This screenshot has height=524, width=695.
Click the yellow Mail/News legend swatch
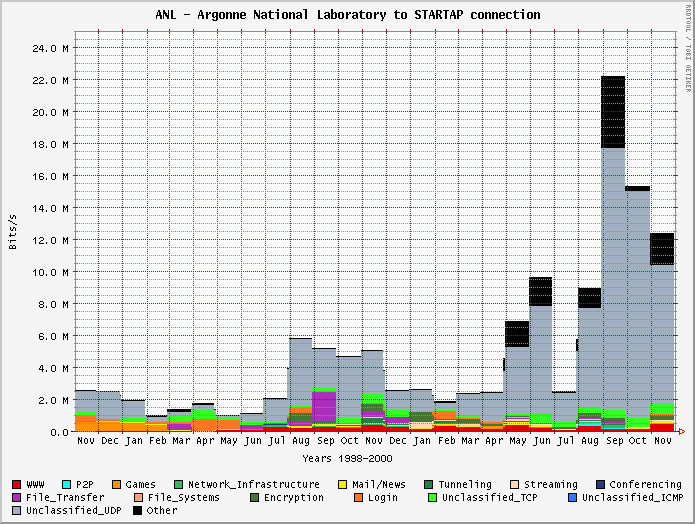click(x=342, y=485)
